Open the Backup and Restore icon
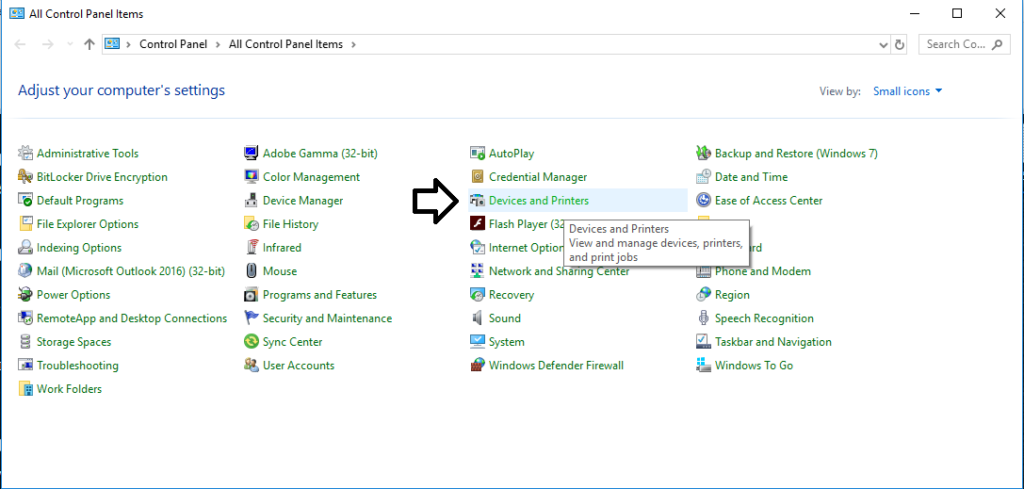Screen dimensions: 1024x489 click(703, 153)
